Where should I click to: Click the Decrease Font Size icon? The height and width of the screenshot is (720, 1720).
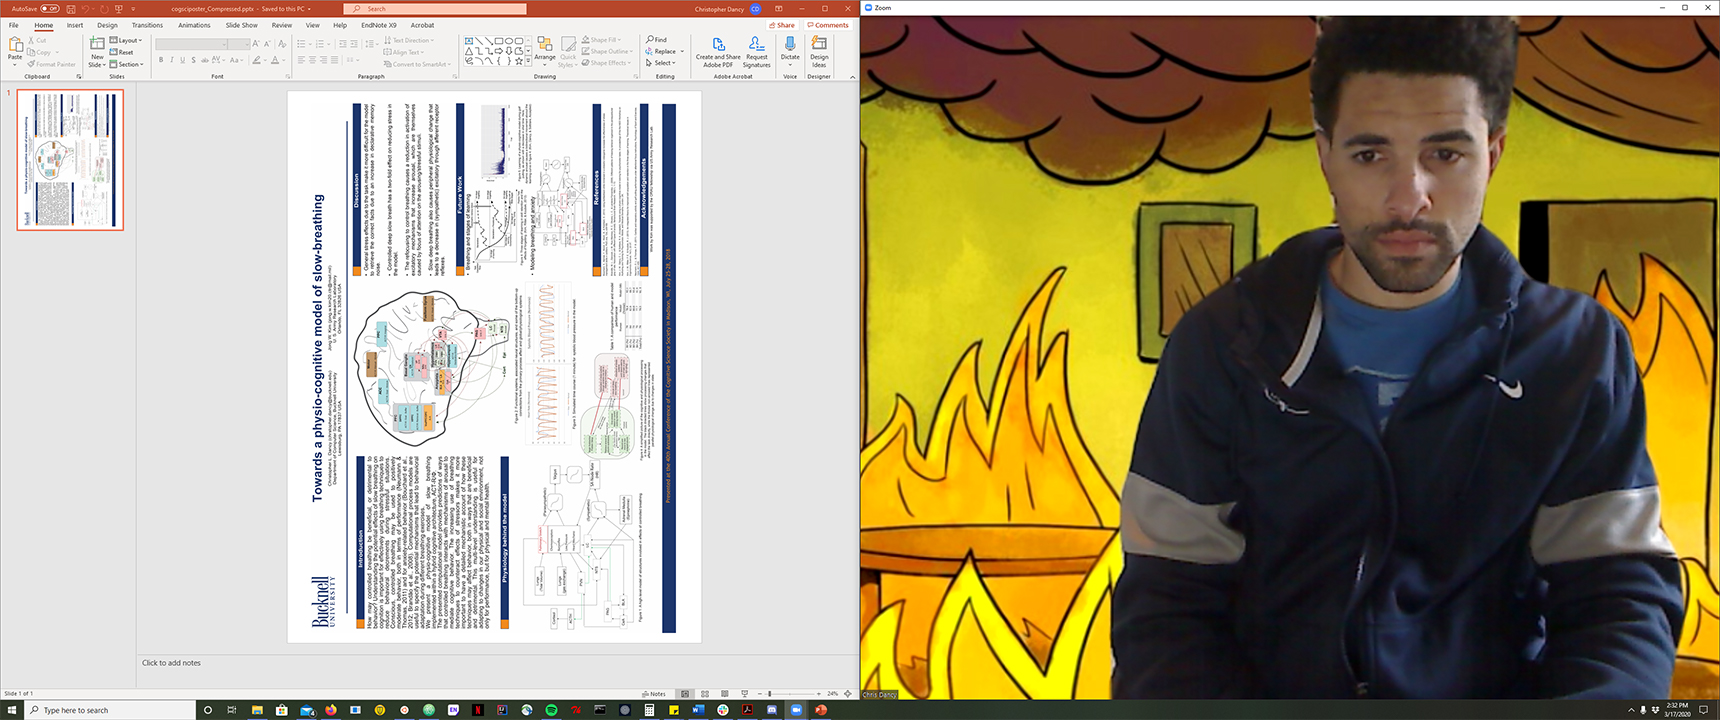267,44
